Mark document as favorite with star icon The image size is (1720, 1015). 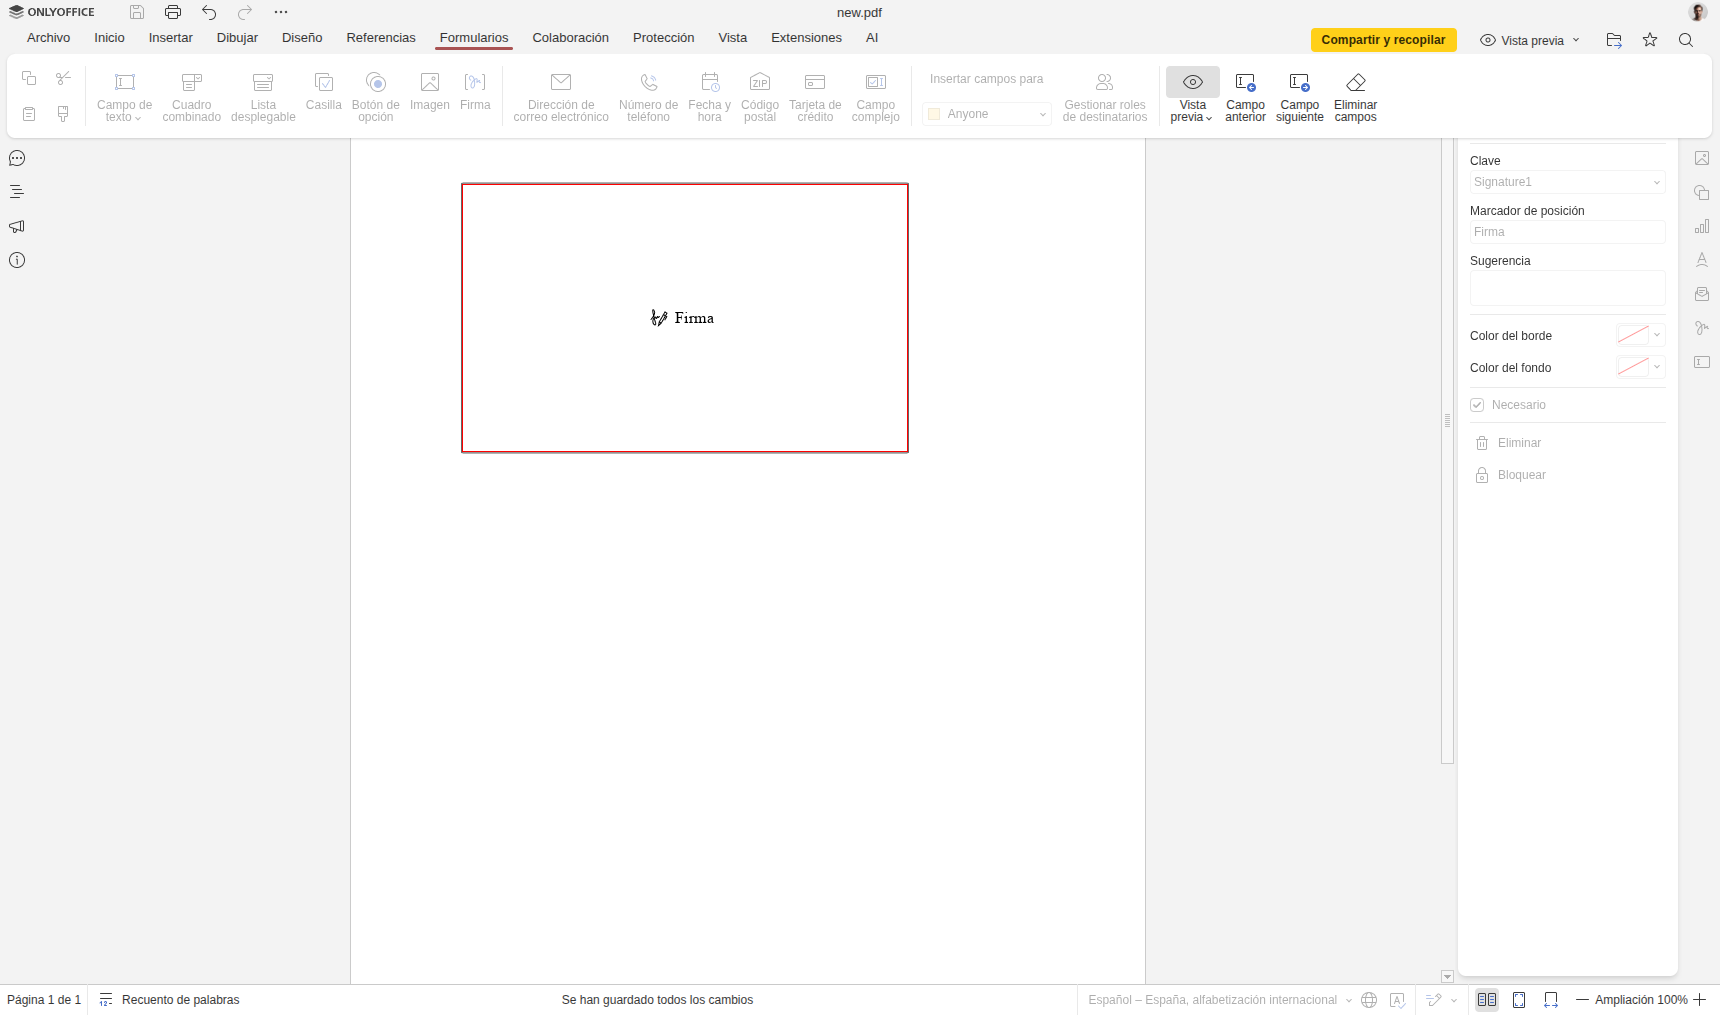[x=1649, y=40]
